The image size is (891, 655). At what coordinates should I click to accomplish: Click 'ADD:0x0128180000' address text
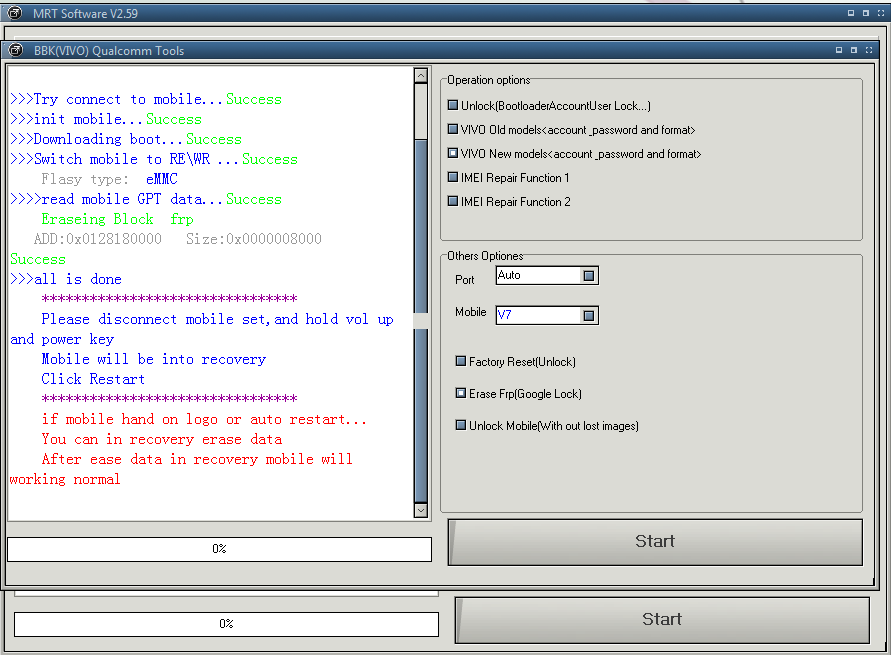pos(97,239)
